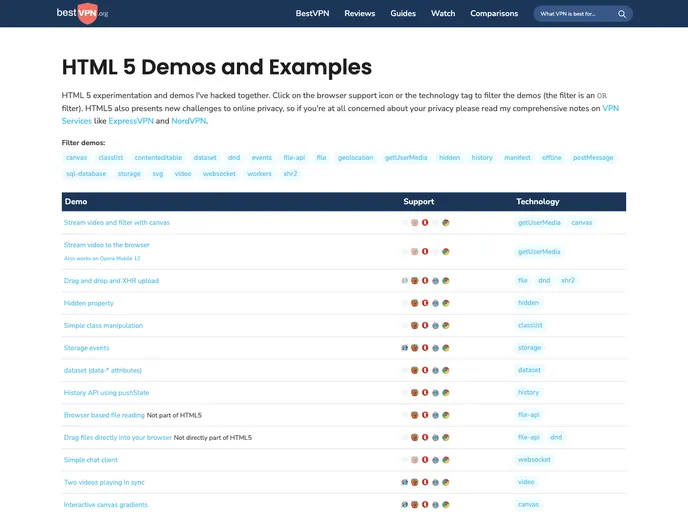Open the Comparisons nav menu item

(x=494, y=14)
